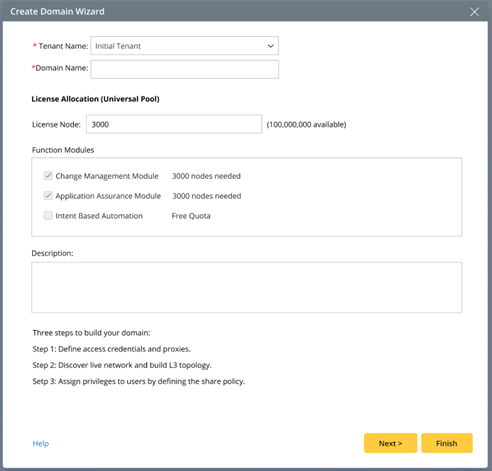Select the Application Assurance Module label
Viewport: 492px width, 471px height.
click(108, 196)
